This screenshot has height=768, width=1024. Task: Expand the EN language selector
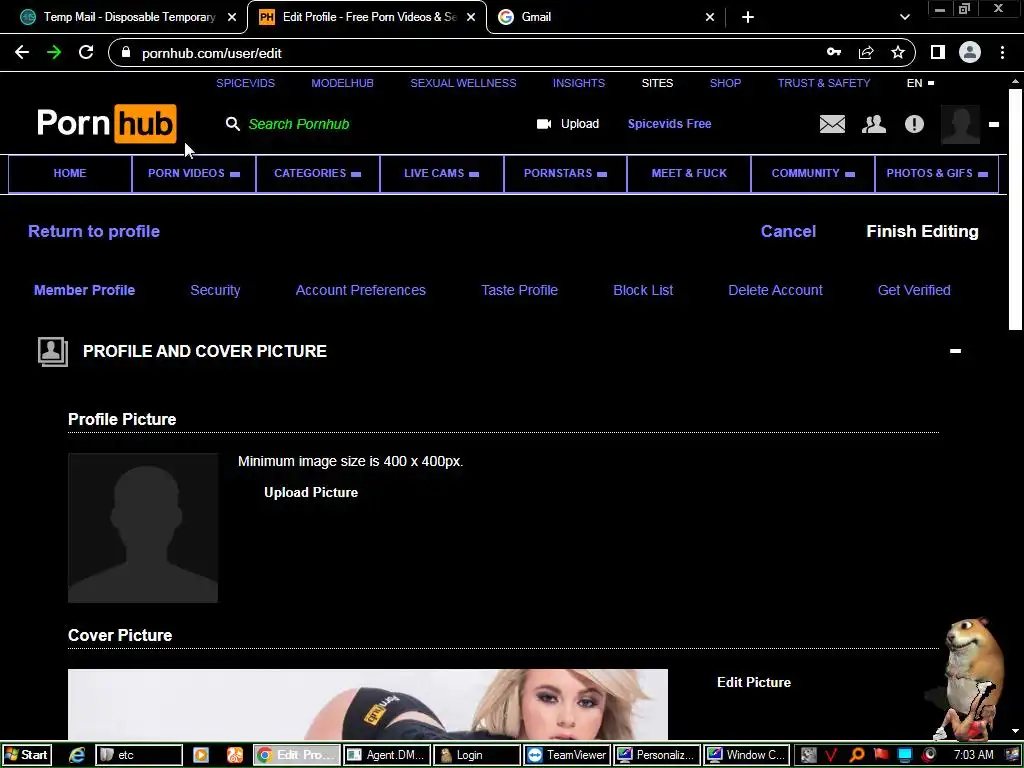(x=920, y=83)
